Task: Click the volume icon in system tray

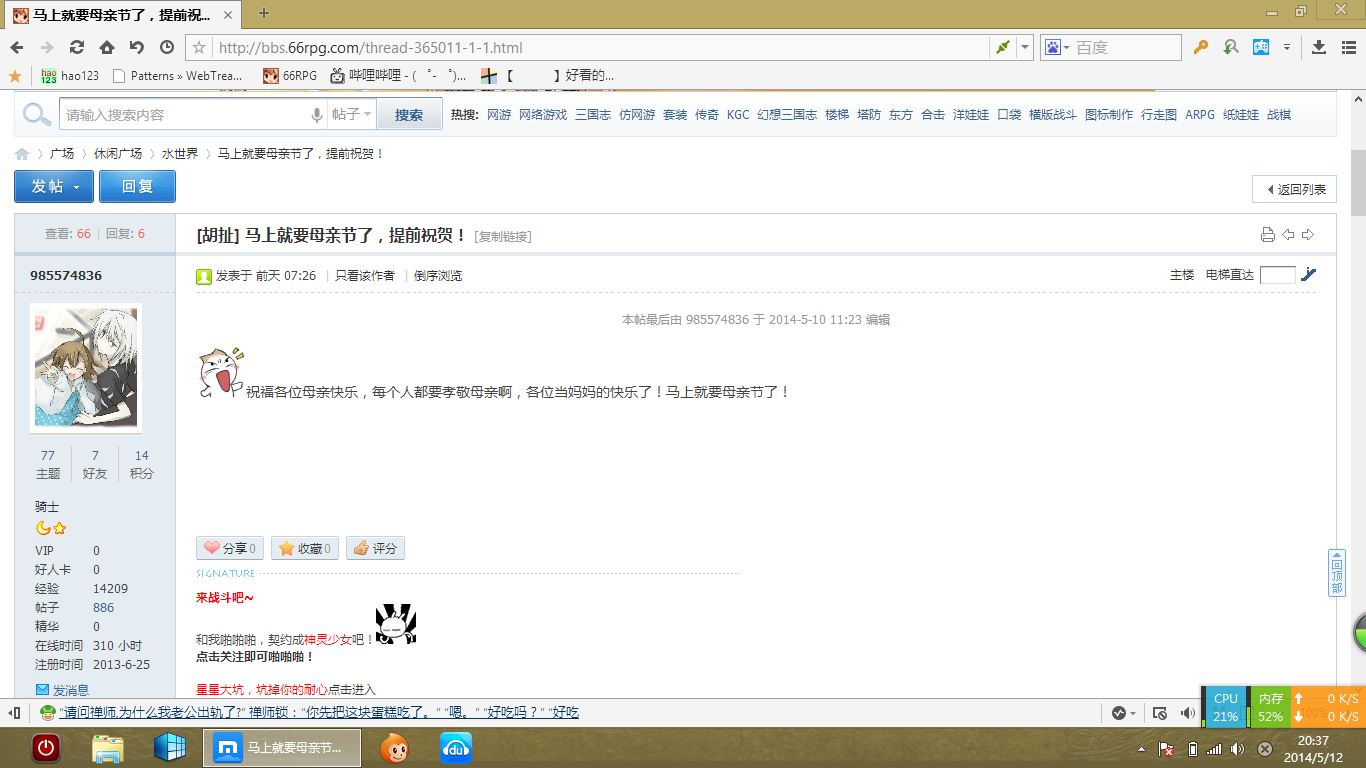Action: click(1237, 749)
